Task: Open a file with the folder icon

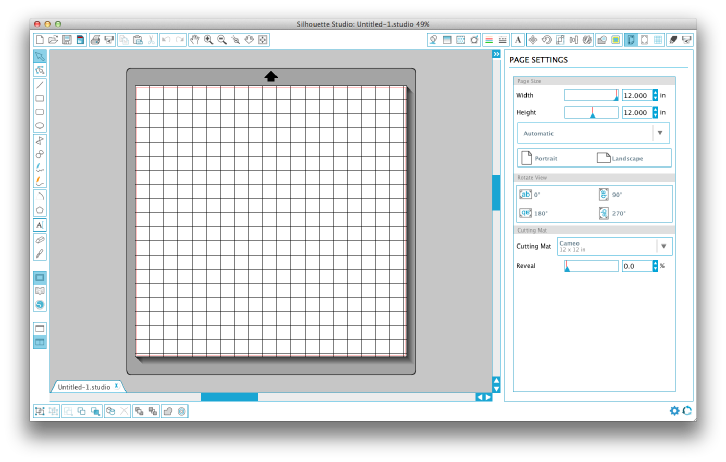Action: pos(53,40)
